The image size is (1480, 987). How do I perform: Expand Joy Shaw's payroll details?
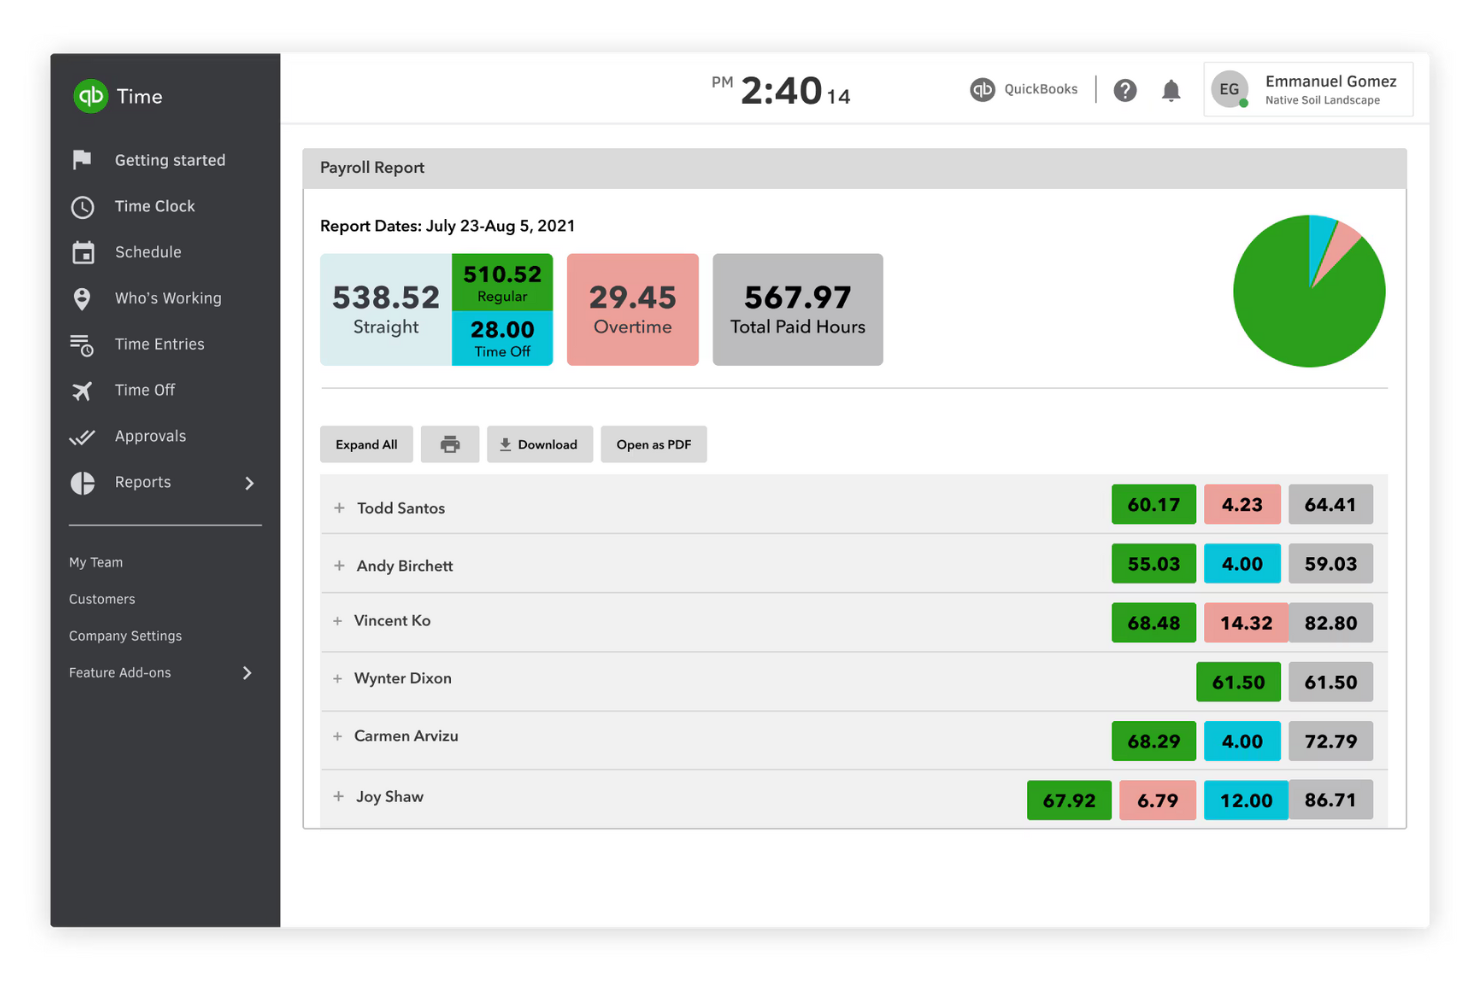(x=338, y=796)
